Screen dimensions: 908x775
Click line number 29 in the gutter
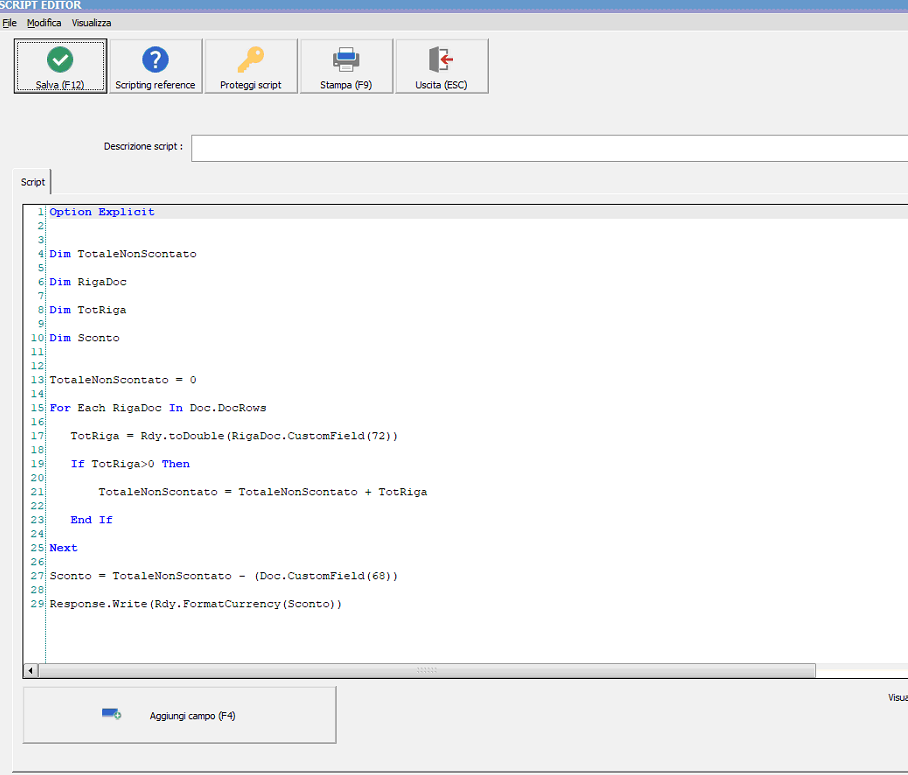pyautogui.click(x=37, y=604)
